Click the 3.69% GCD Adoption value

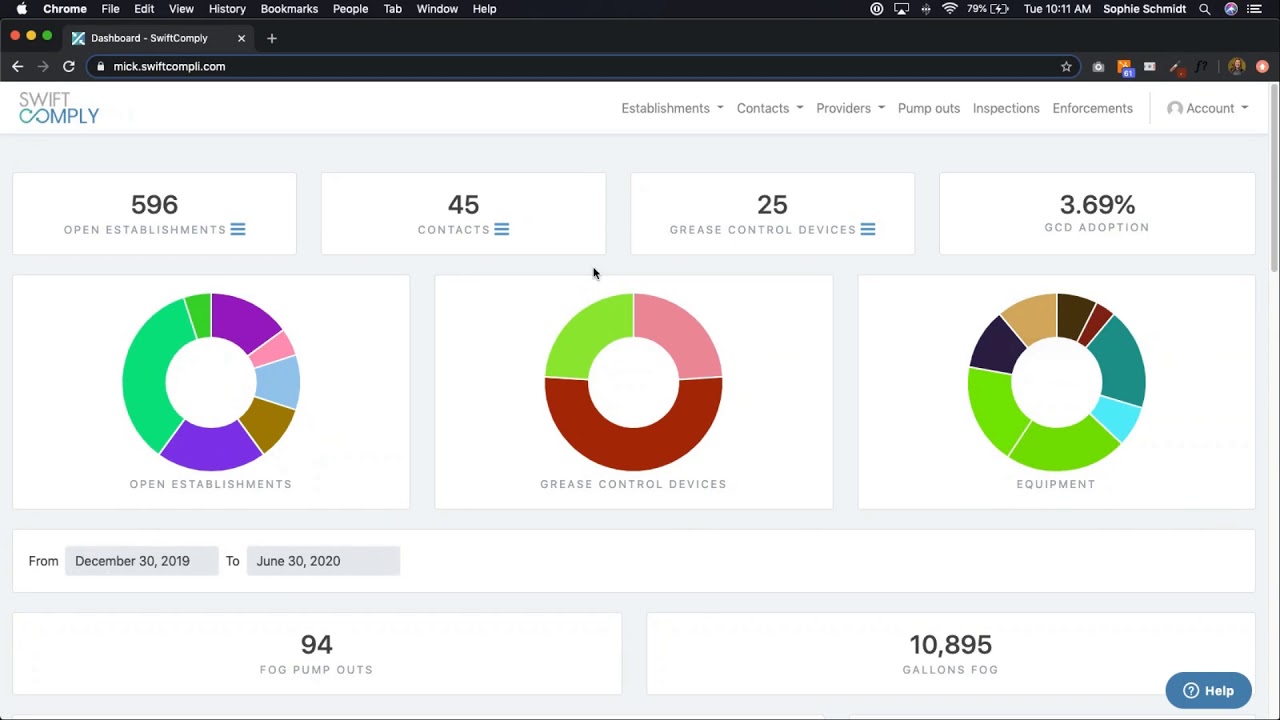pyautogui.click(x=1097, y=204)
